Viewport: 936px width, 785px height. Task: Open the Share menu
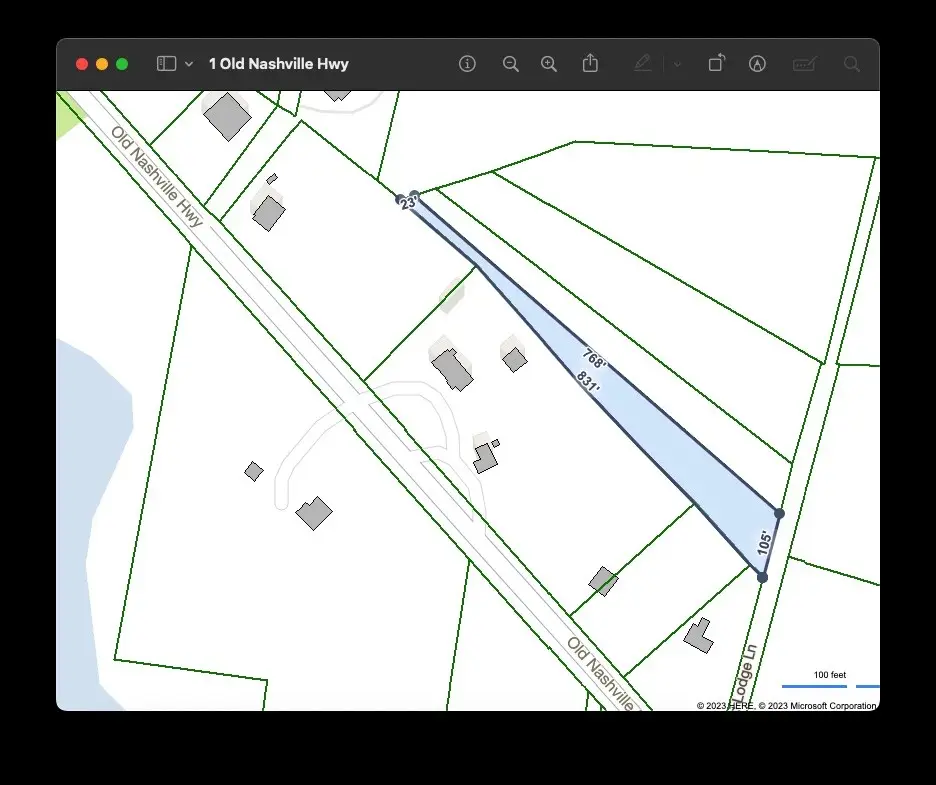click(590, 64)
